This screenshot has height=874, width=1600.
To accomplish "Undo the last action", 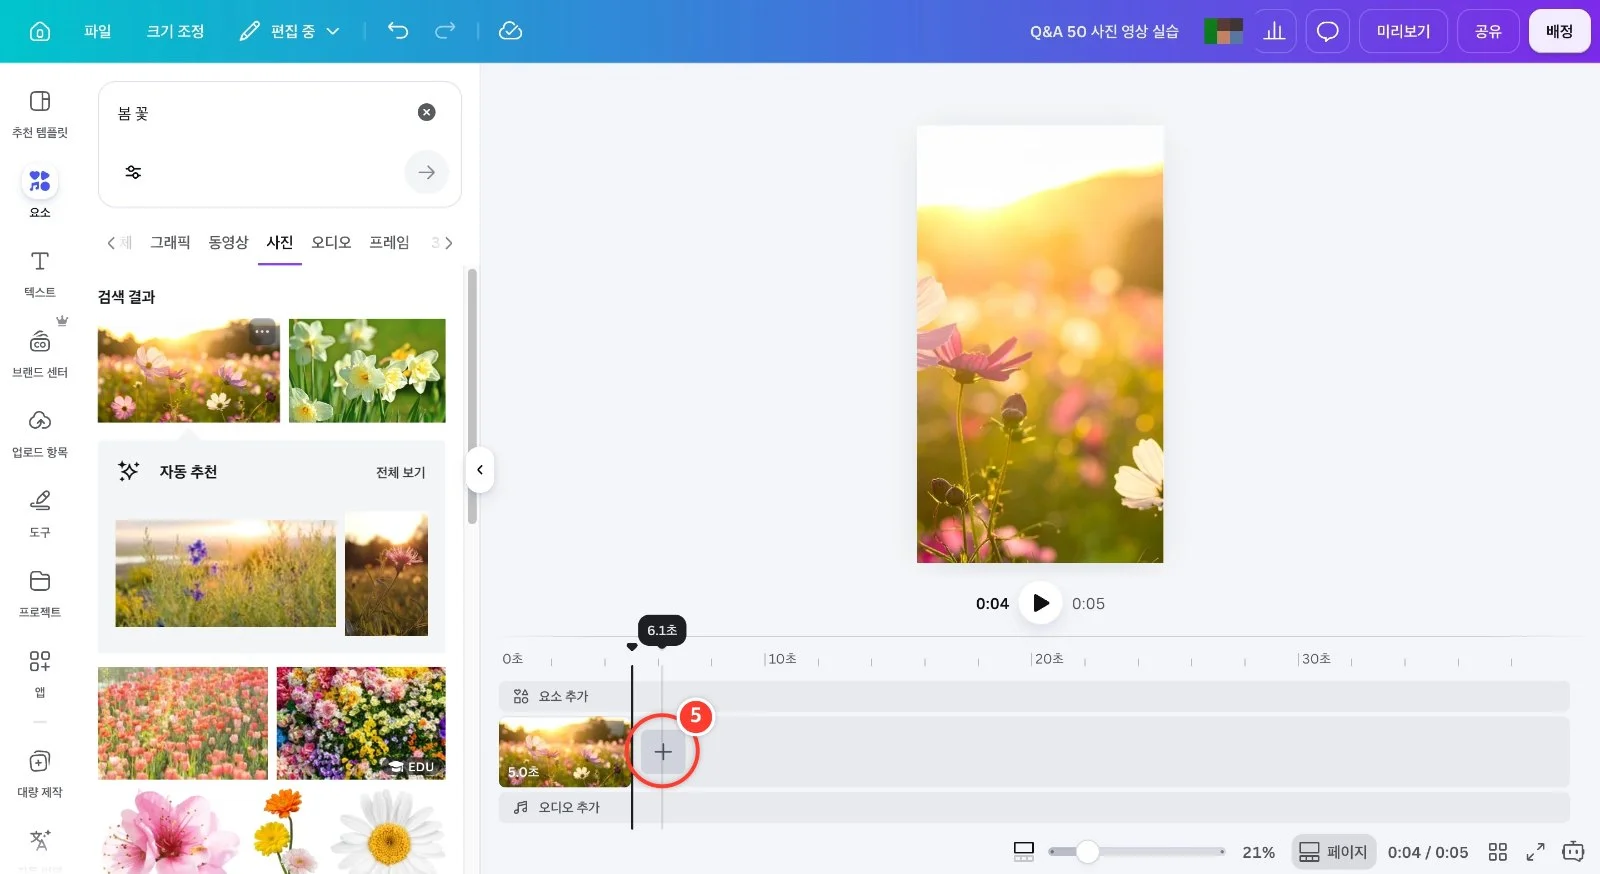I will (398, 31).
